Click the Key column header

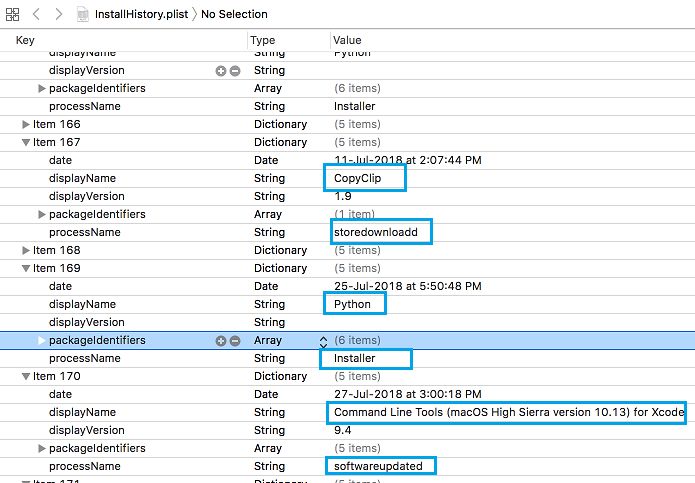click(x=25, y=39)
